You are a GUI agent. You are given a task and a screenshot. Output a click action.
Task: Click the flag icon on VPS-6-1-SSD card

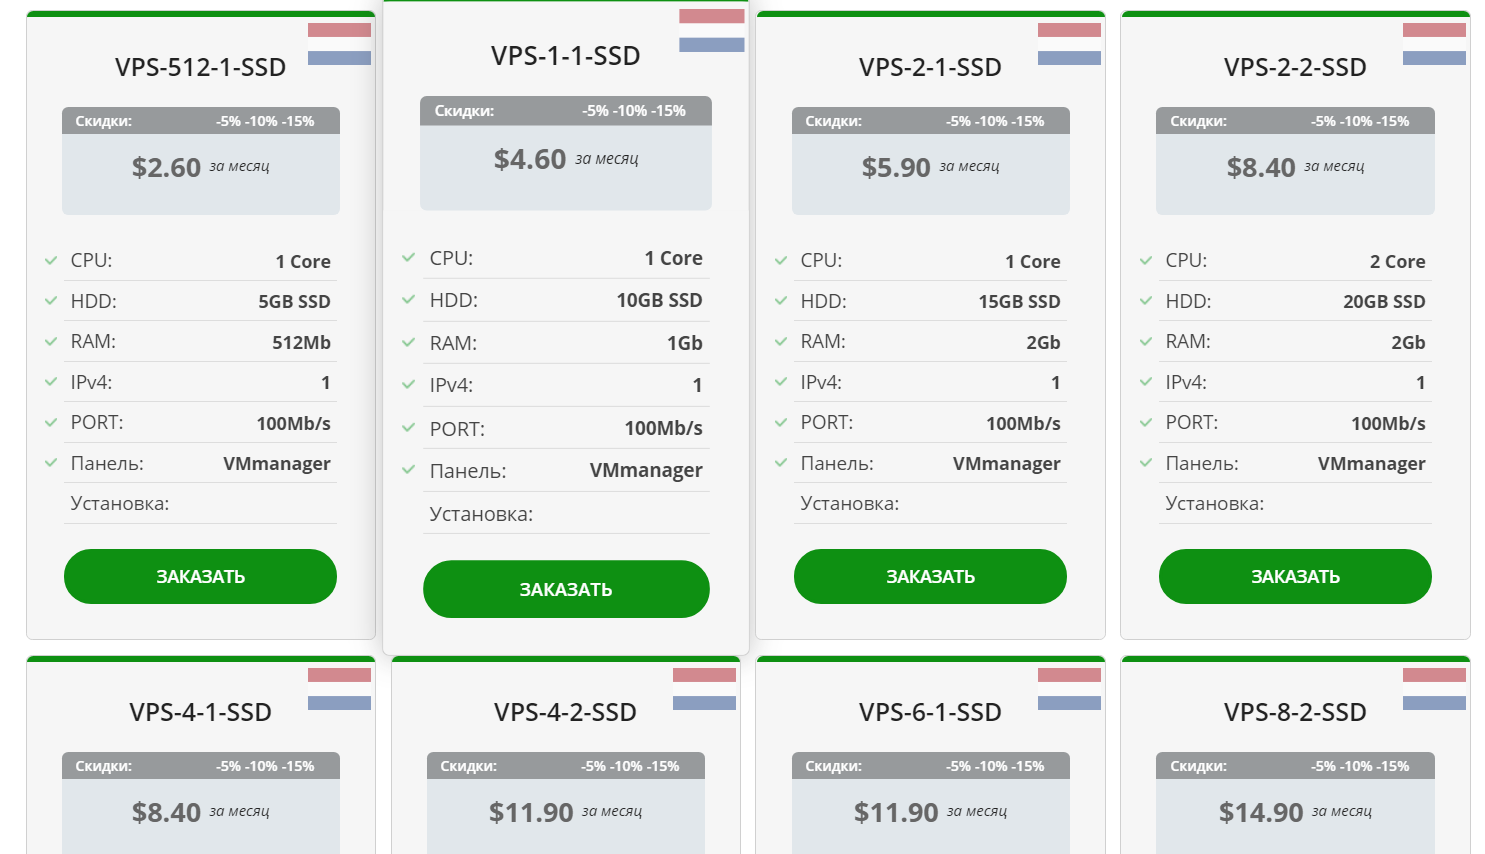1069,689
